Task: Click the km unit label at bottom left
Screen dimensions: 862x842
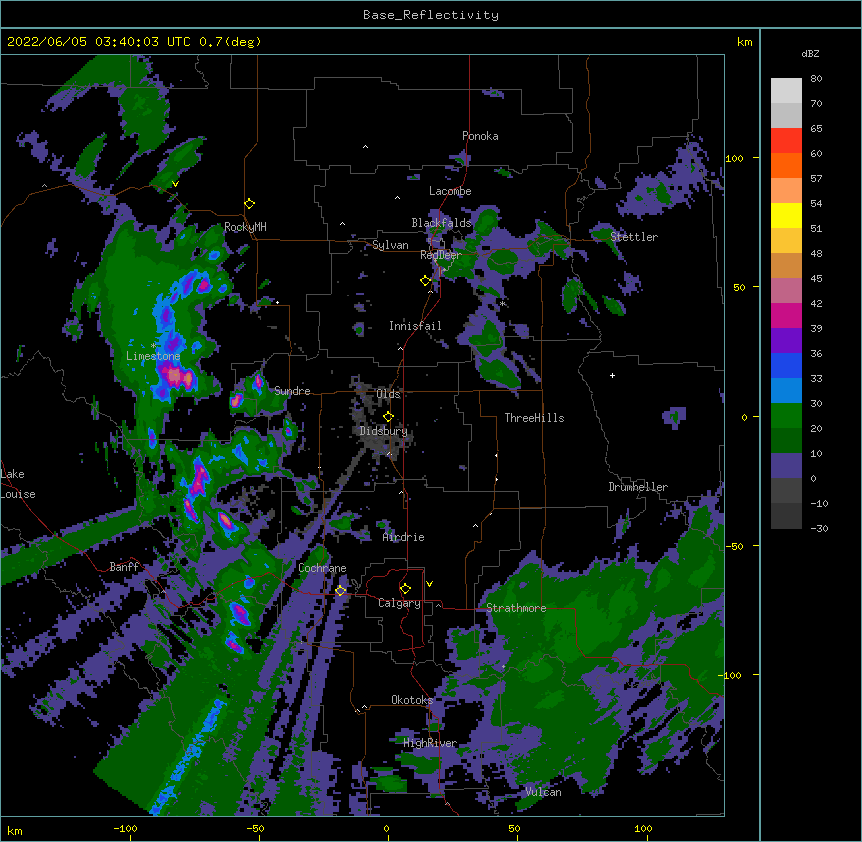Action: [x=15, y=830]
